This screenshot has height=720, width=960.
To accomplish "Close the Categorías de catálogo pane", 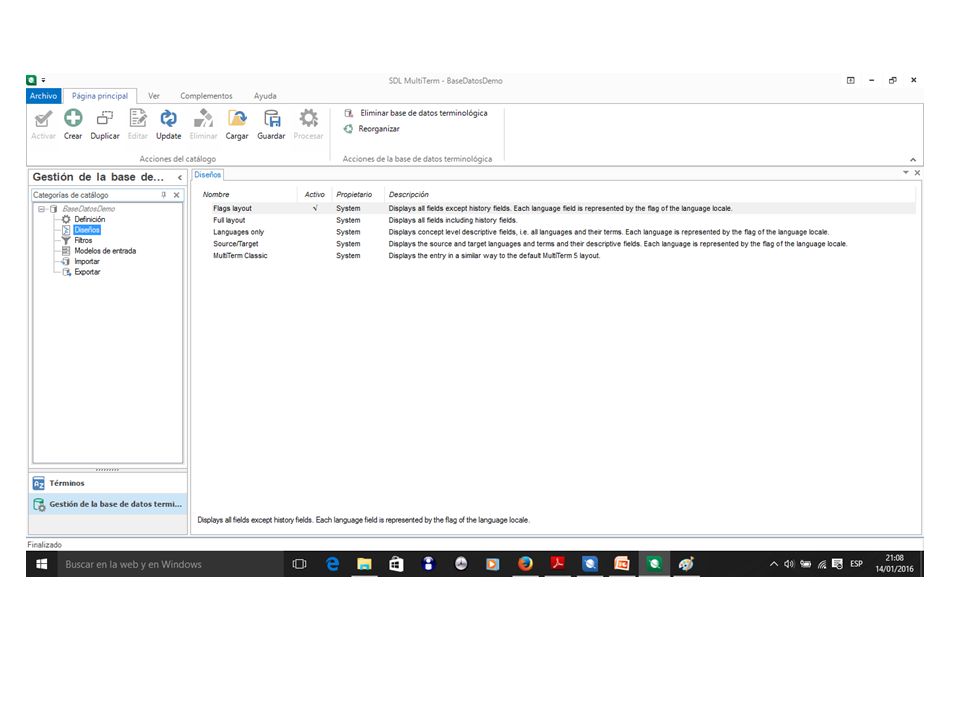I will pos(176,195).
